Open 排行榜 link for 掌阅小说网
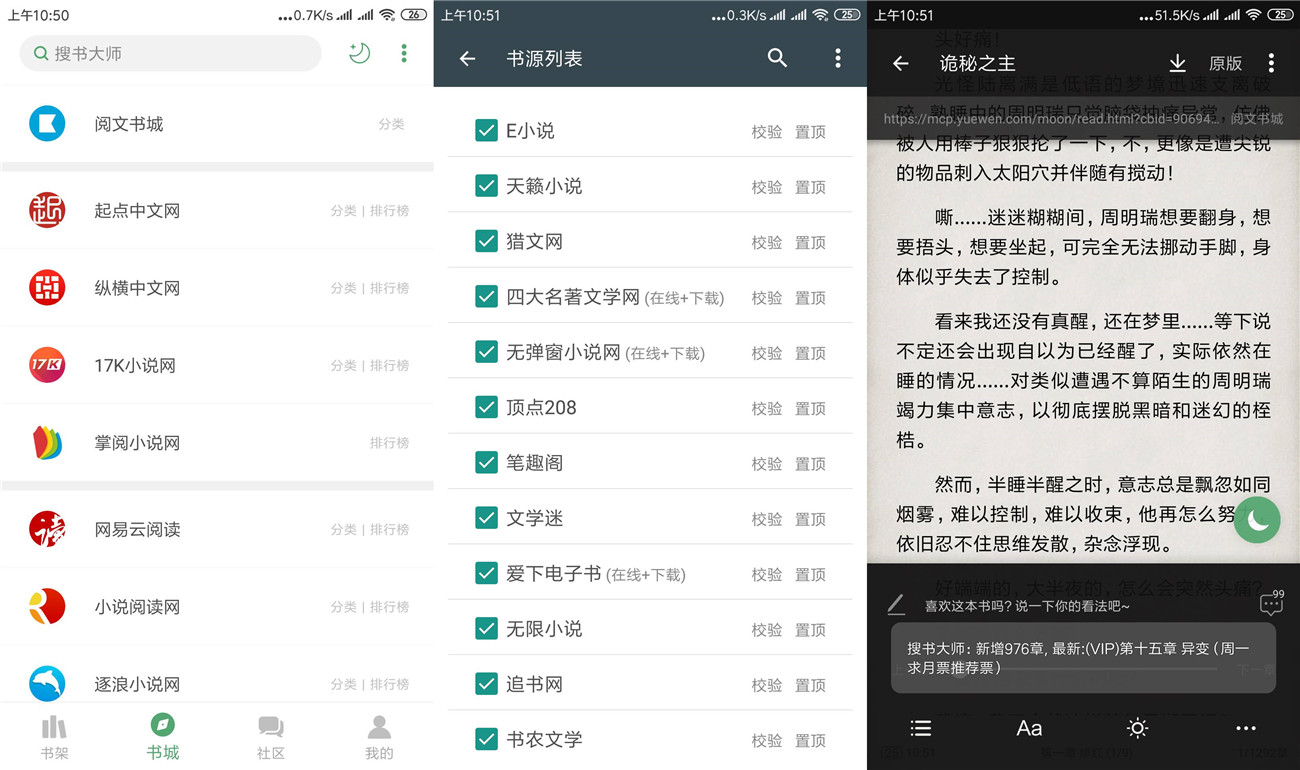Viewport: 1300px width, 770px height. [x=389, y=442]
